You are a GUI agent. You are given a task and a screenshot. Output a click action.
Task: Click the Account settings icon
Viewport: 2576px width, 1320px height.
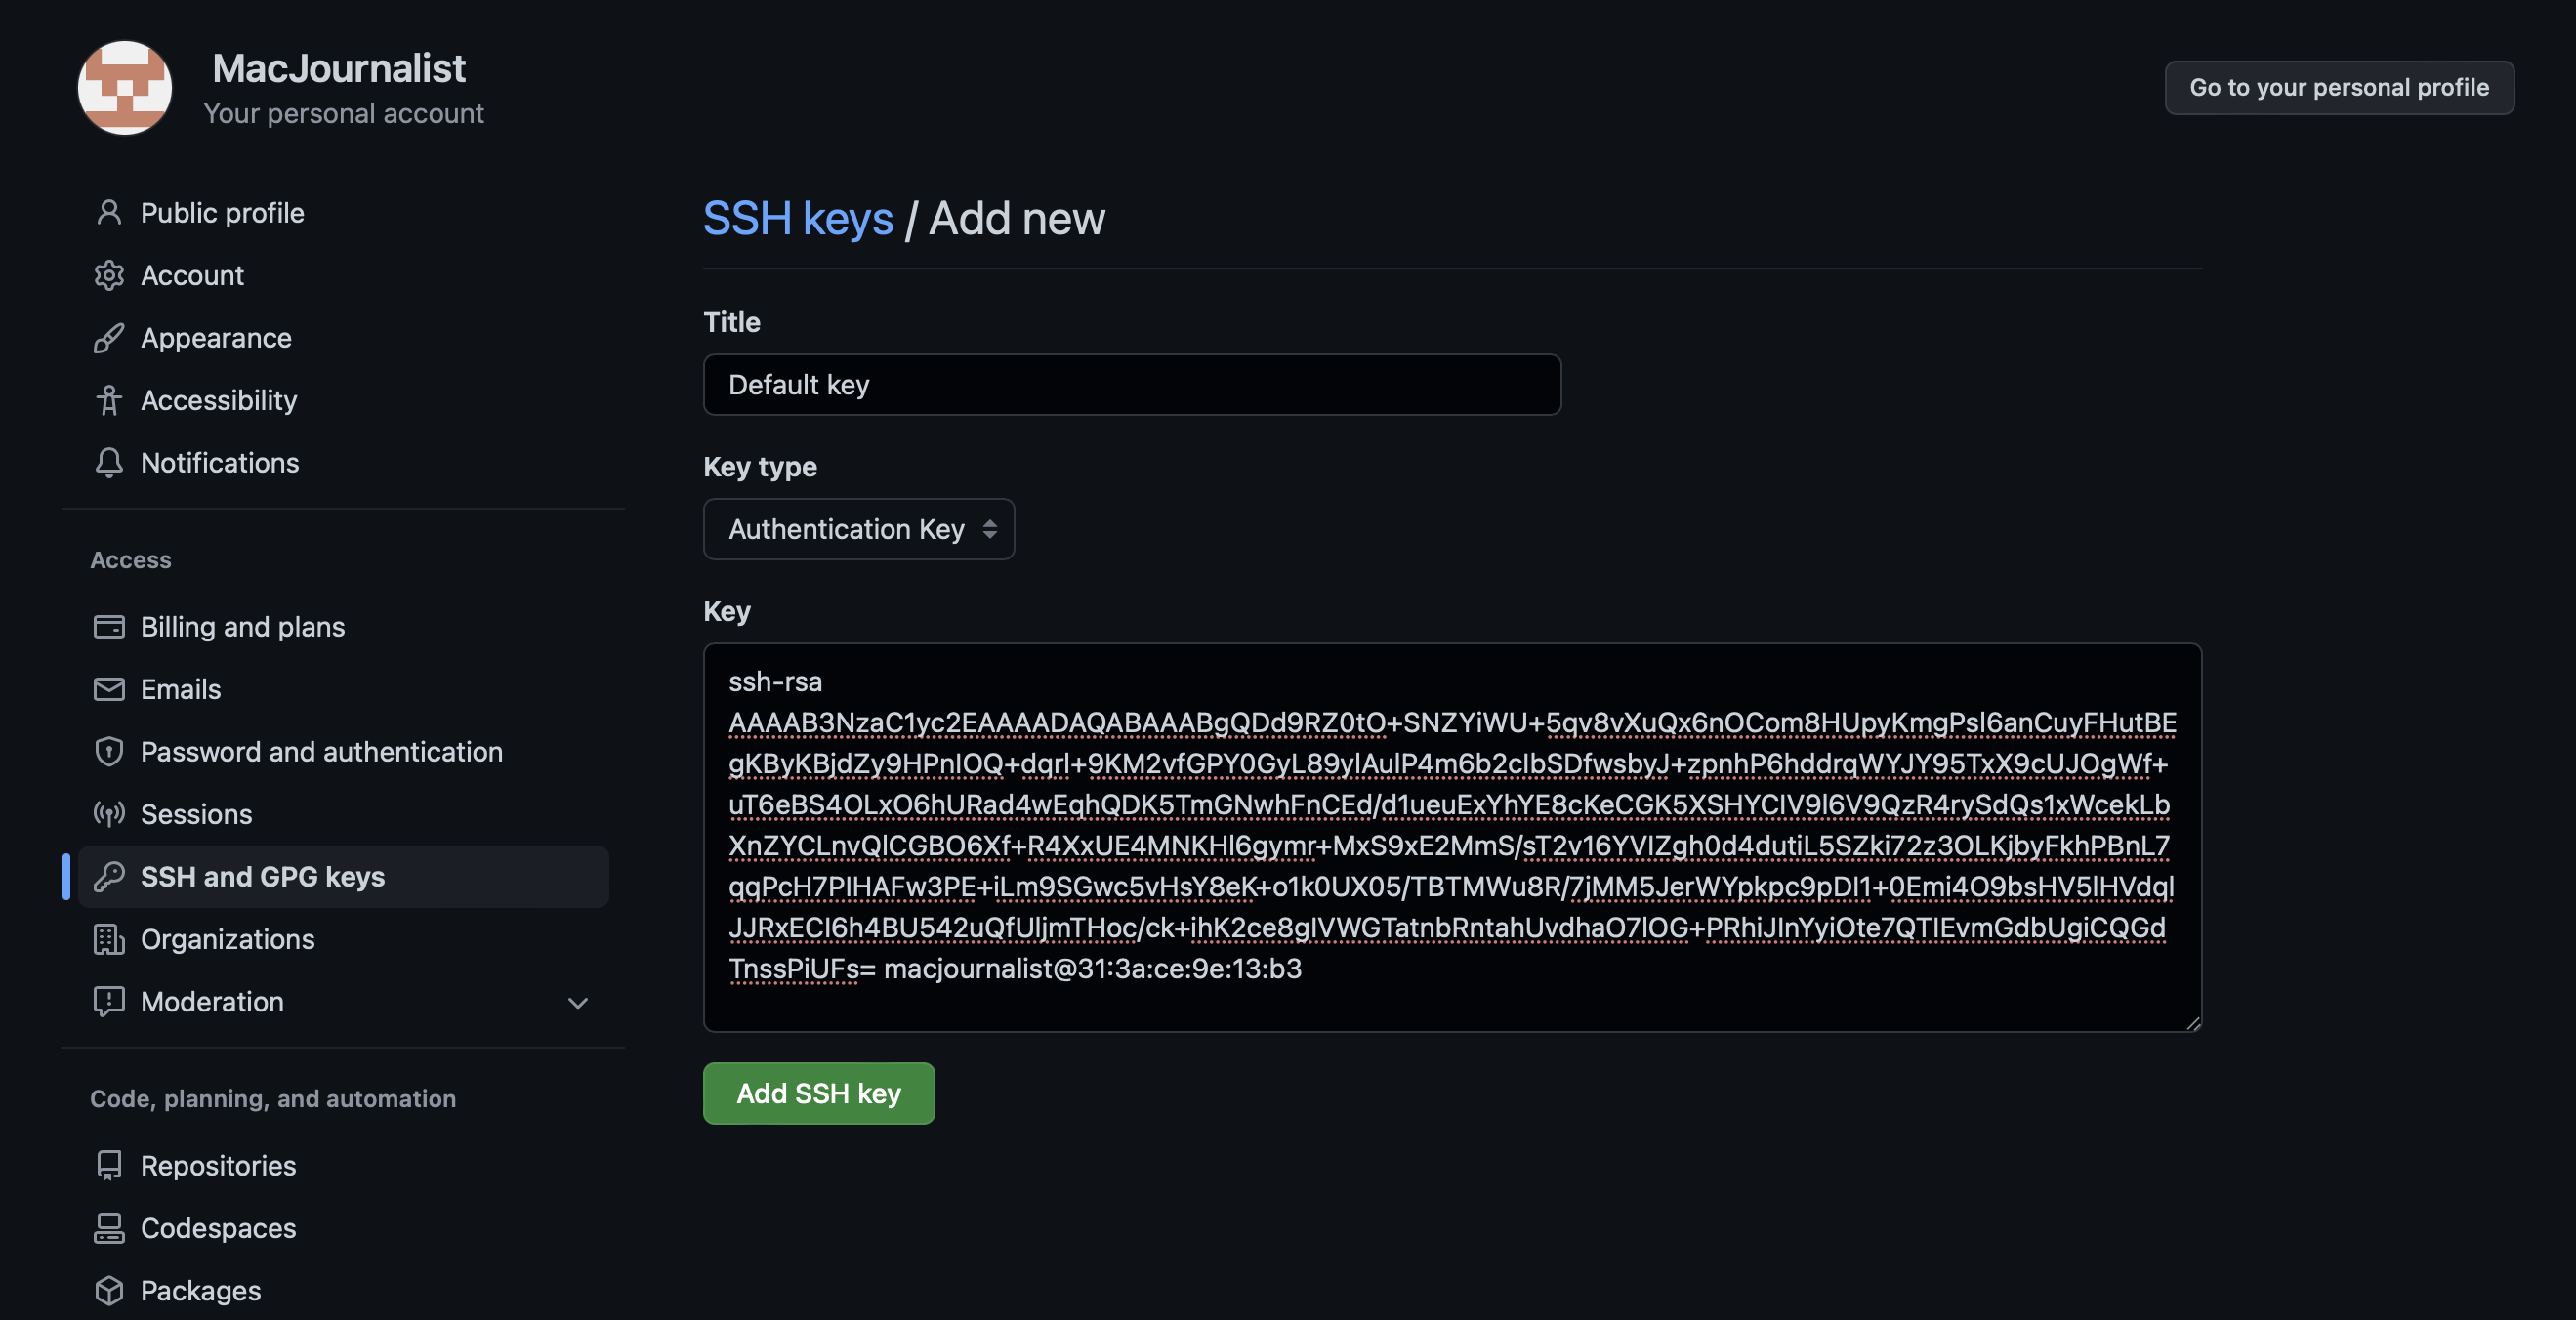(x=107, y=274)
